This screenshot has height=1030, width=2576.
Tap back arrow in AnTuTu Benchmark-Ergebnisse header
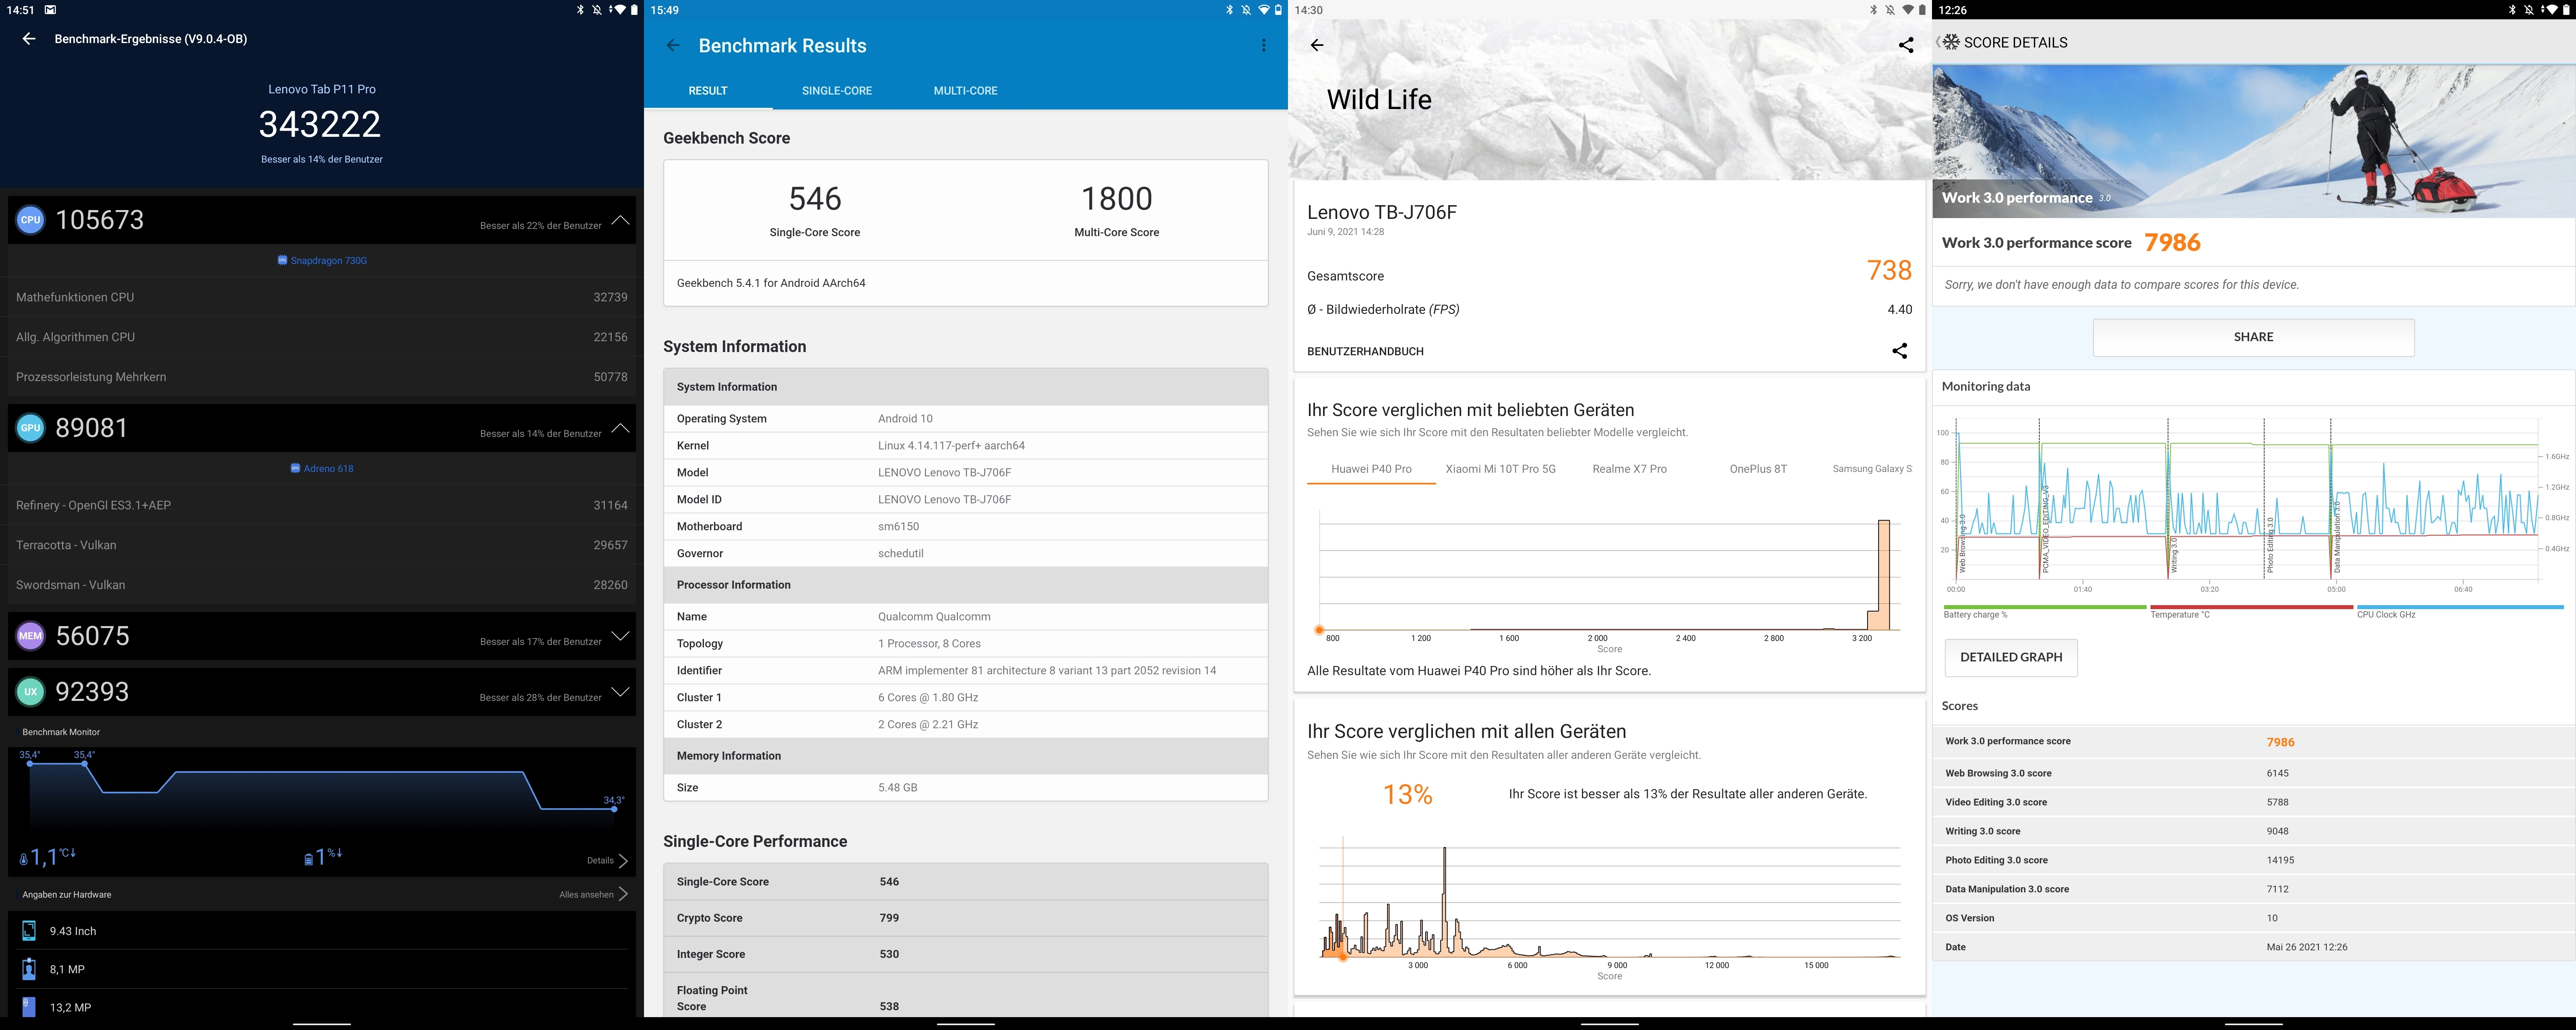coord(29,39)
